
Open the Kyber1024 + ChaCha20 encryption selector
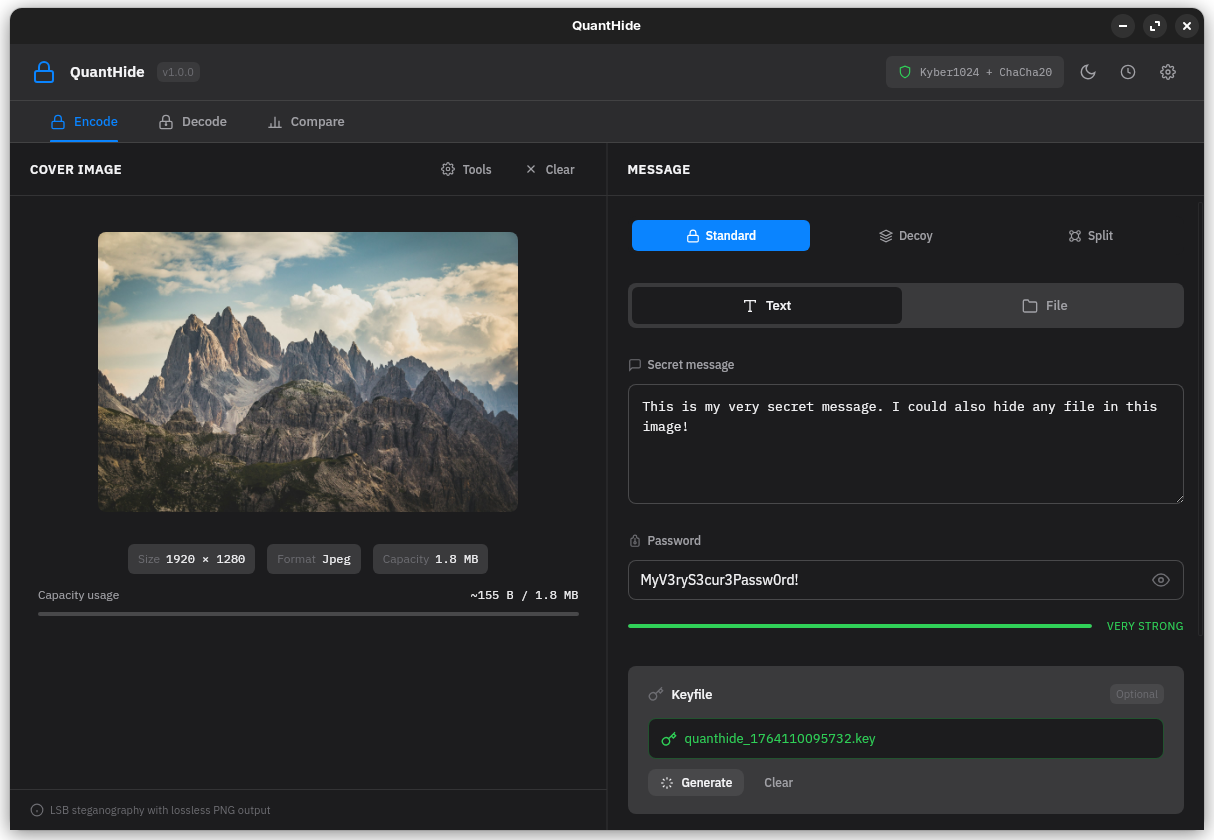click(x=974, y=72)
